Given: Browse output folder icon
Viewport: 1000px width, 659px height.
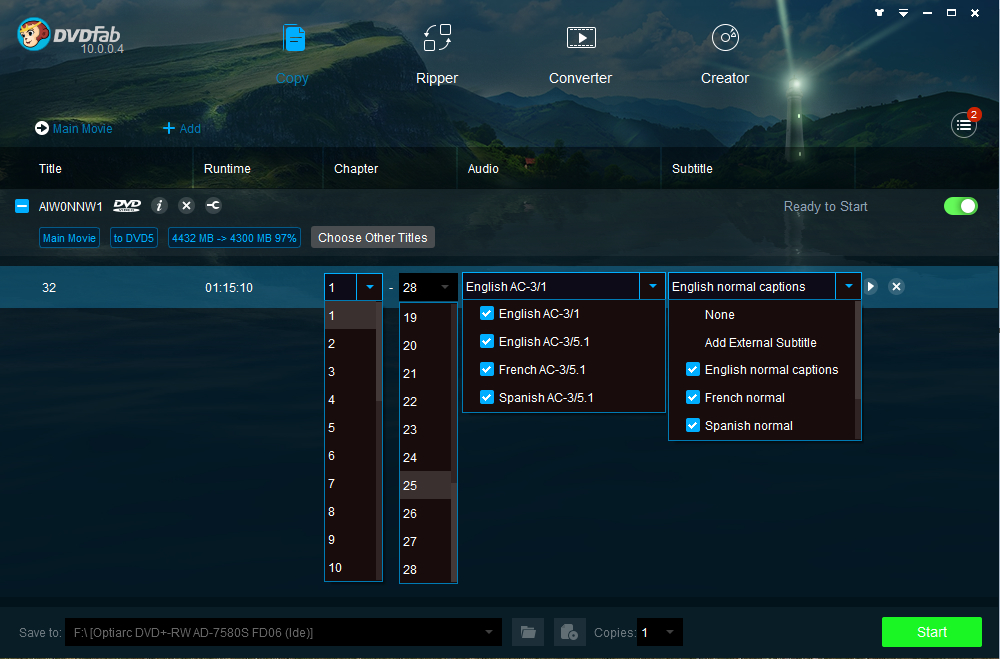Looking at the screenshot, I should pyautogui.click(x=528, y=632).
